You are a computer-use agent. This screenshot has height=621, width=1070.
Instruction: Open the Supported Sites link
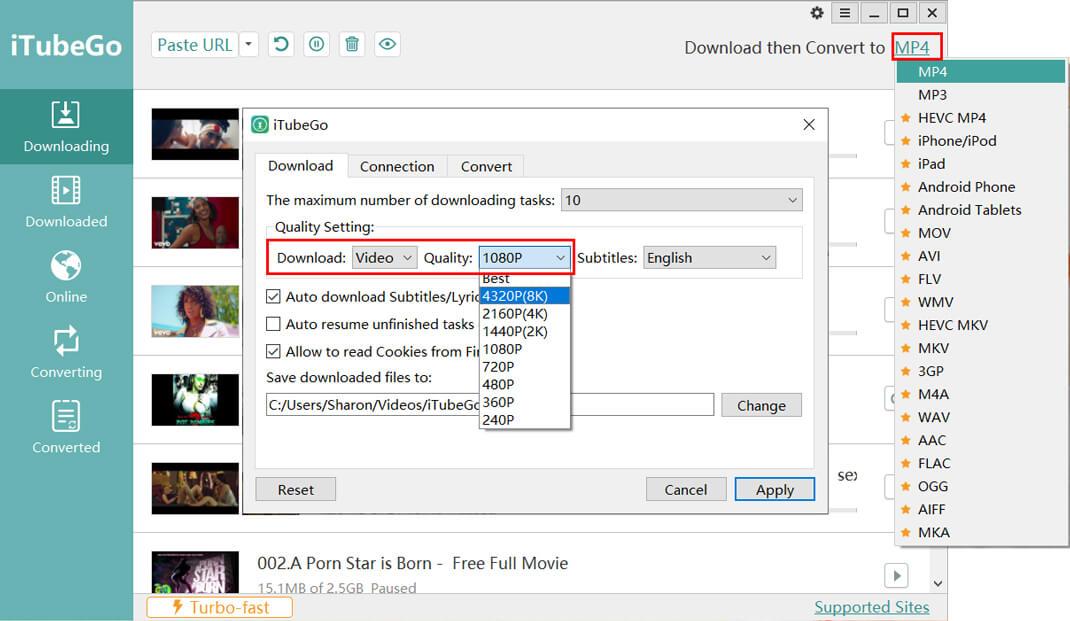coord(871,607)
